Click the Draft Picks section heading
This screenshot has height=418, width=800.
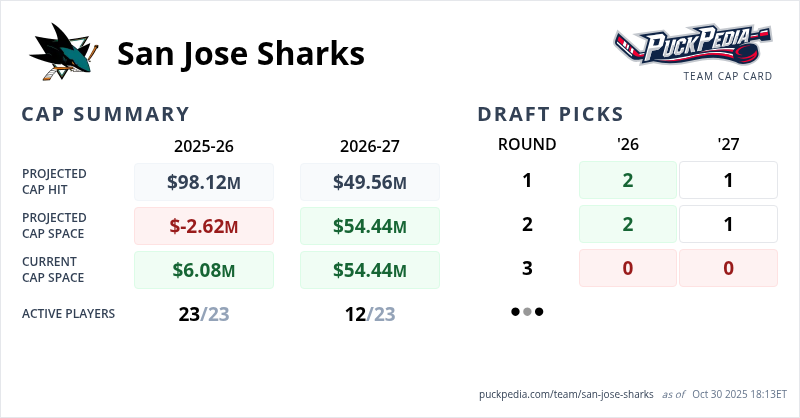[x=550, y=114]
